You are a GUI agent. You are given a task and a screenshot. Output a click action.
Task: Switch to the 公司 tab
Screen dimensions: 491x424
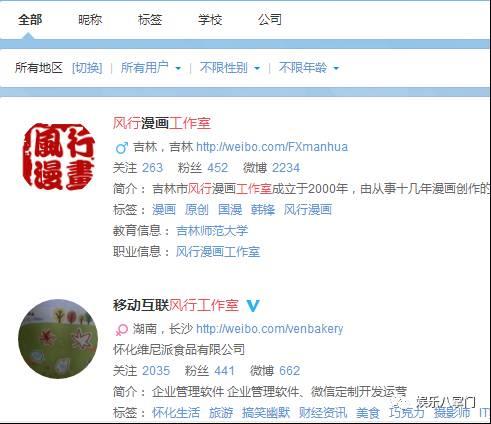270,20
